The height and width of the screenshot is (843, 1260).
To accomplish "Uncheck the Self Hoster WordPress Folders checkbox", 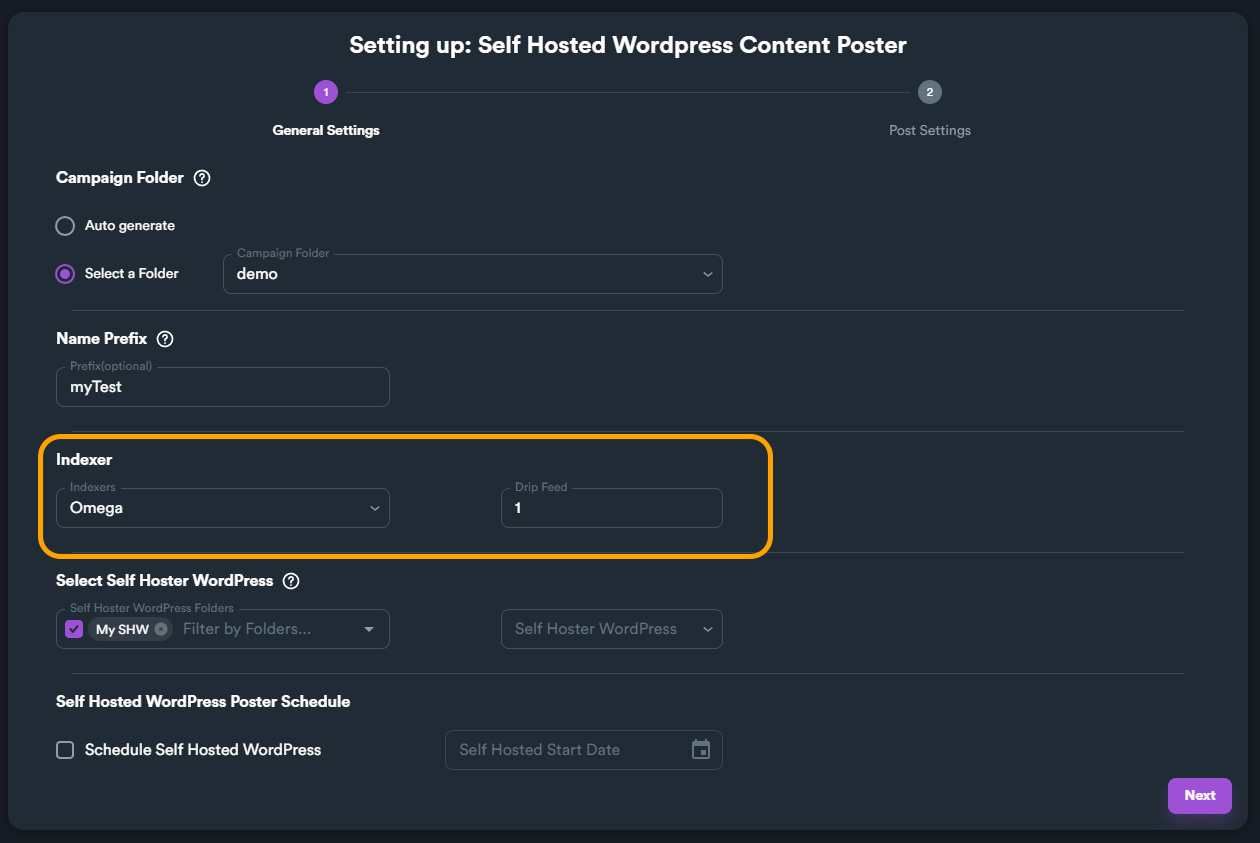I will [74, 629].
